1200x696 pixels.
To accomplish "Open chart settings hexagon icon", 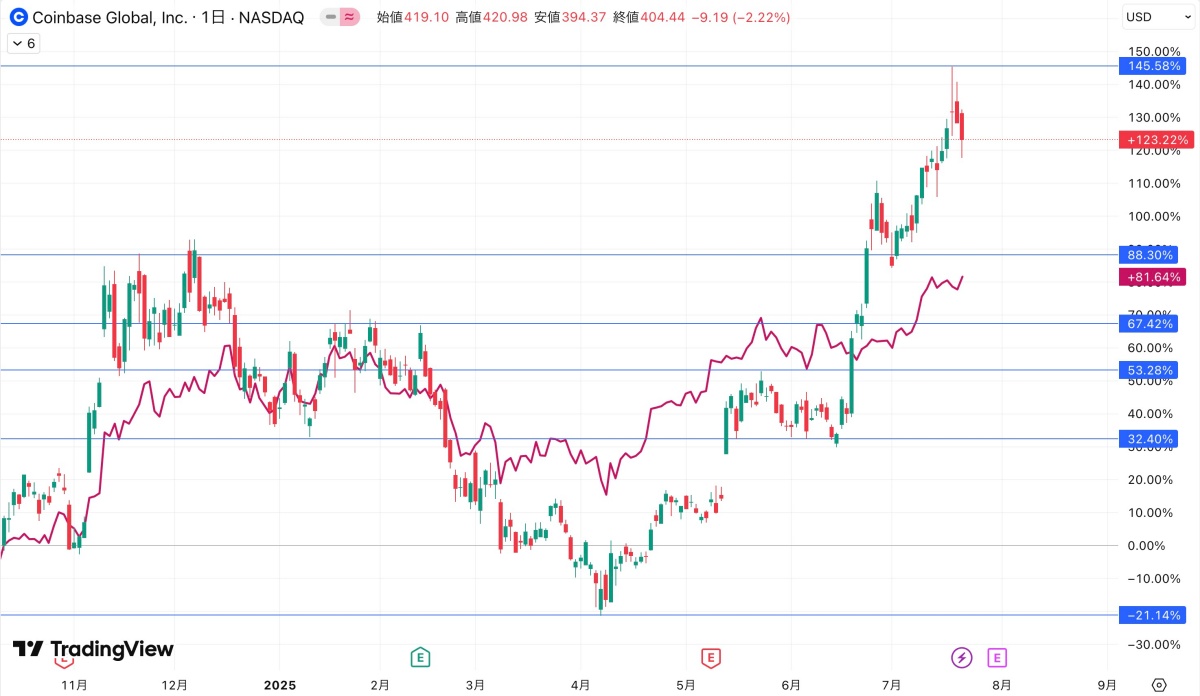I will point(1158,685).
